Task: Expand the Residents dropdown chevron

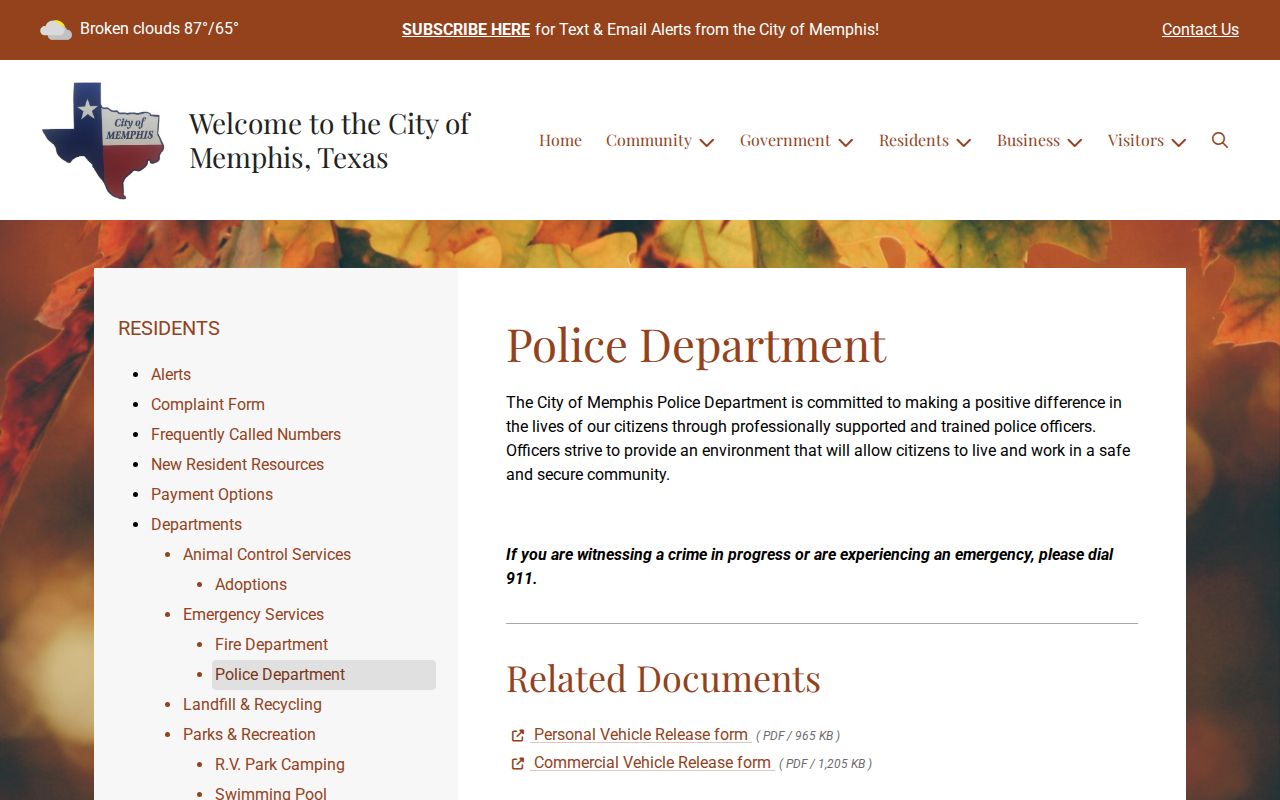Action: coord(964,142)
